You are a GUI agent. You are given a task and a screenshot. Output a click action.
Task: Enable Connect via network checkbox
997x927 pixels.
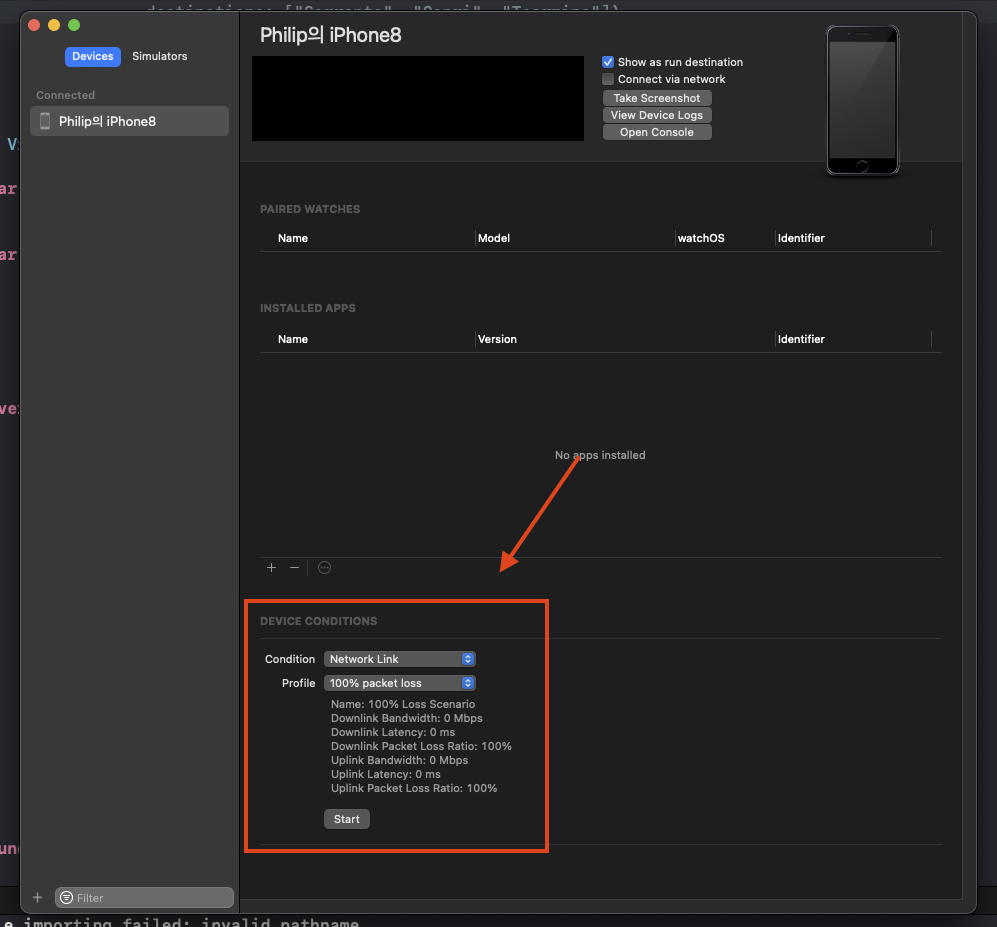click(608, 79)
